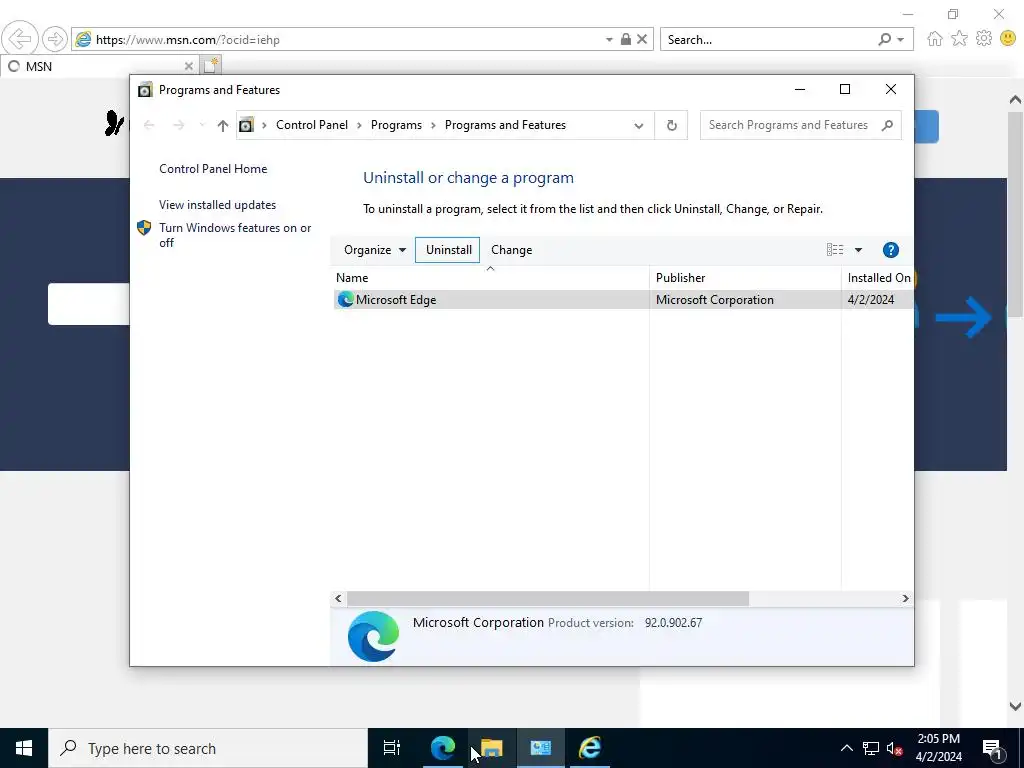
Task: Click the Explorer Back arrow in Programs and Features
Action: coord(149,125)
